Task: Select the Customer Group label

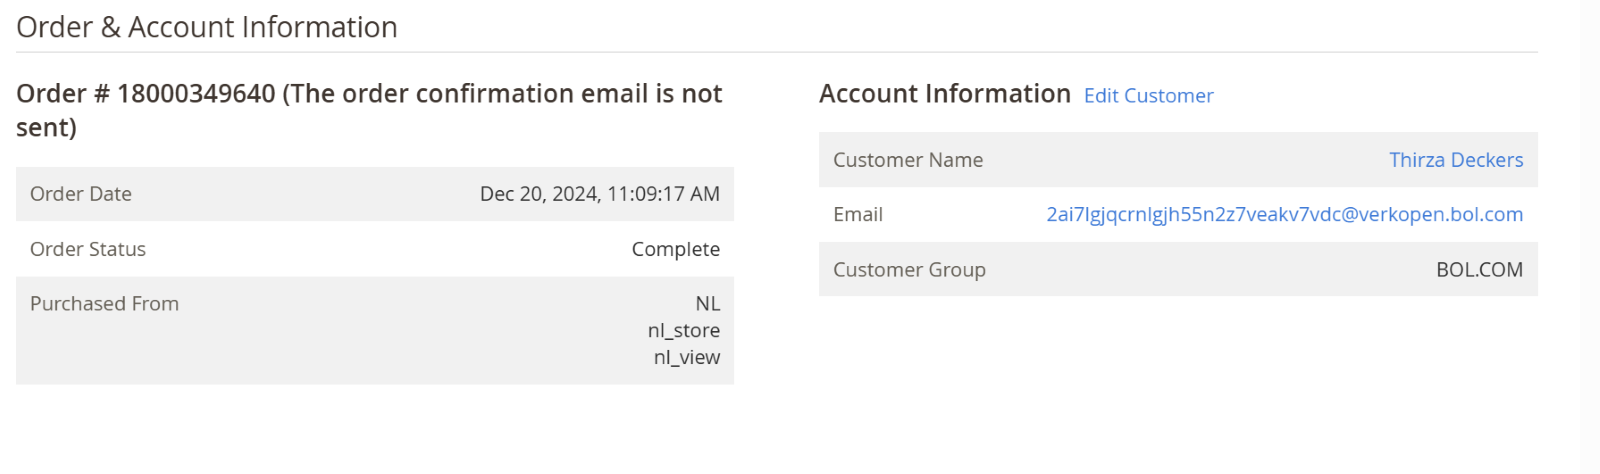Action: [x=909, y=270]
